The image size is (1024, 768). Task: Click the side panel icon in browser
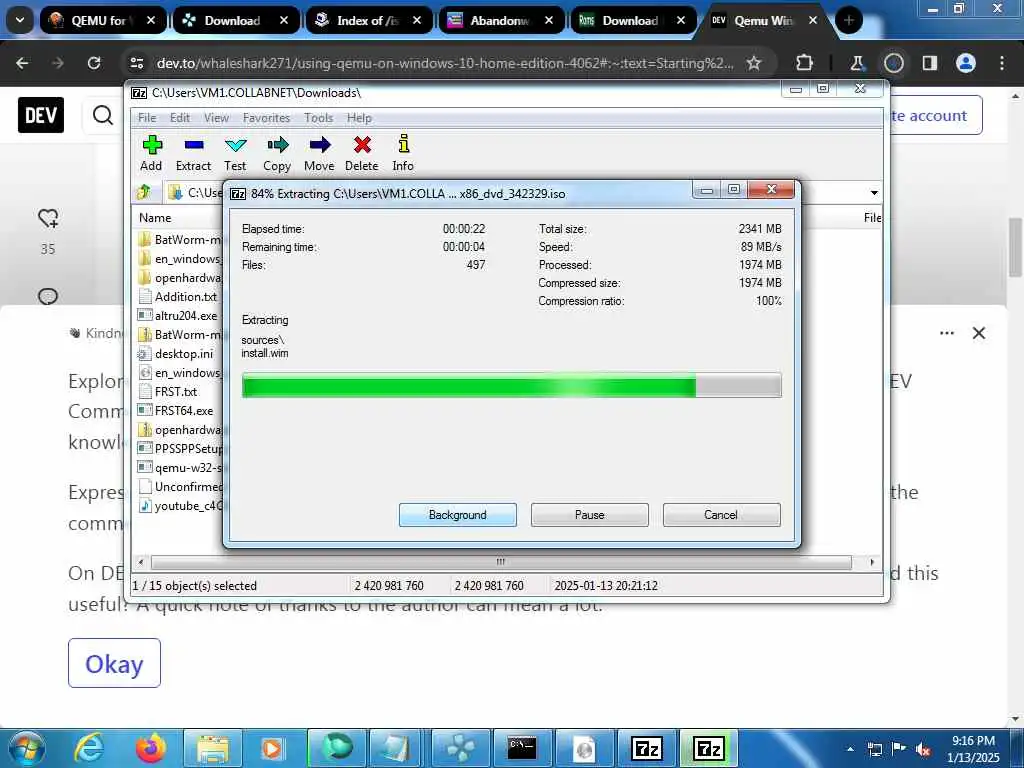929,63
